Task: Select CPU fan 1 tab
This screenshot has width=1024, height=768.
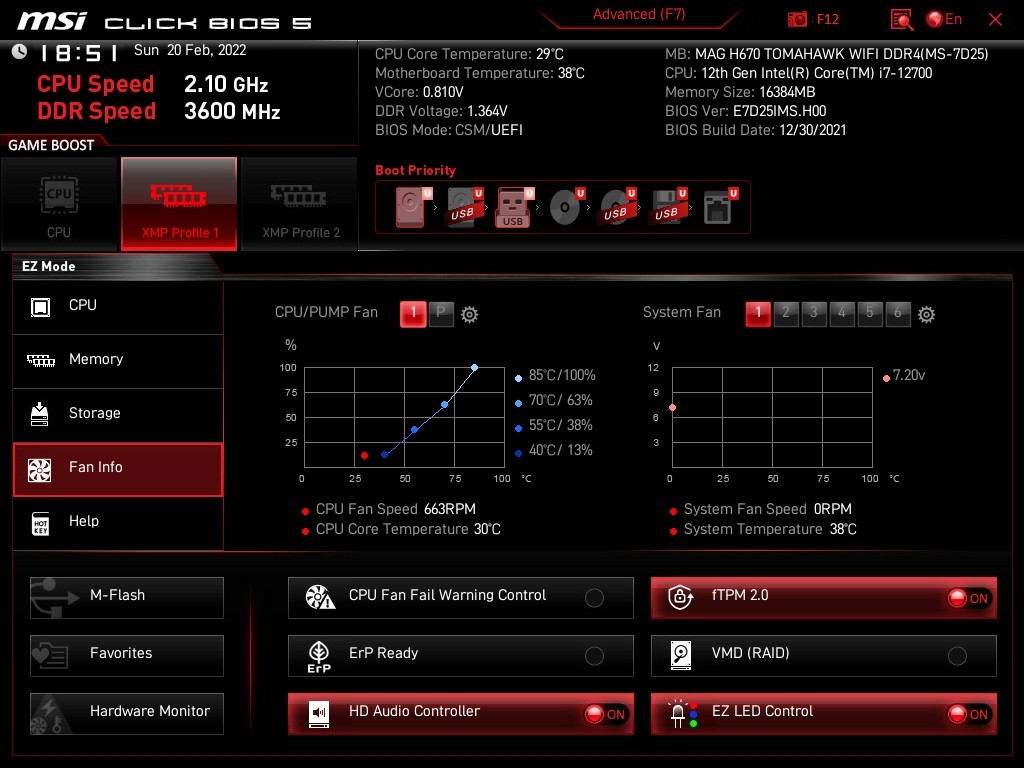Action: click(x=413, y=314)
